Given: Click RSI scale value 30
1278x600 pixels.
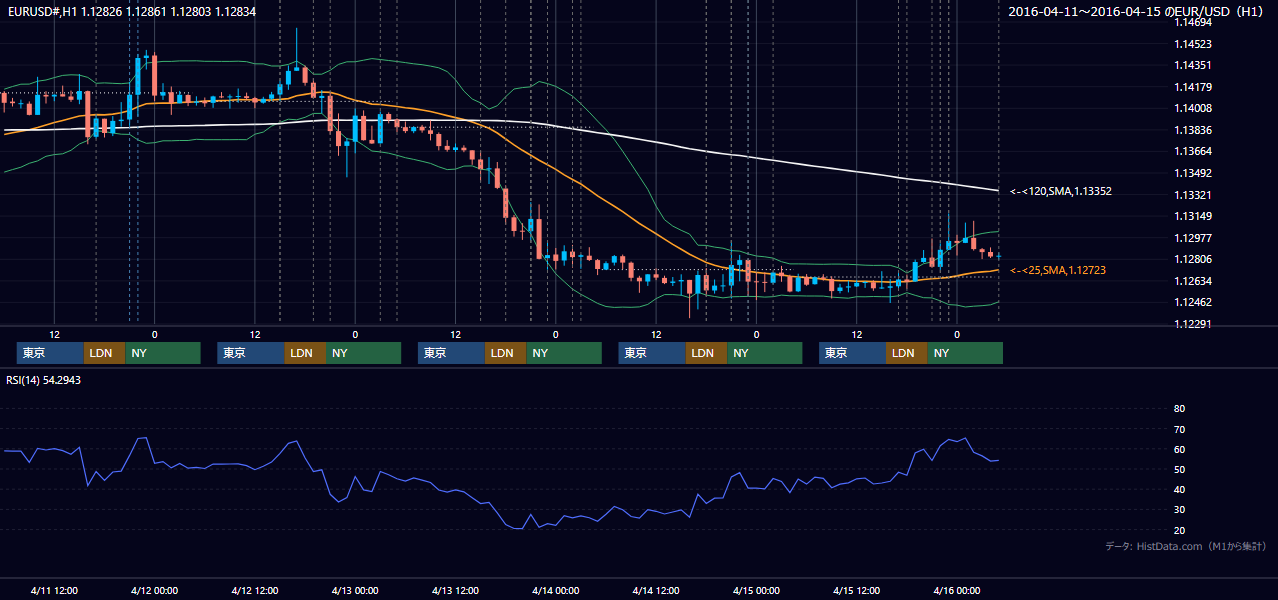Looking at the screenshot, I should (1179, 510).
